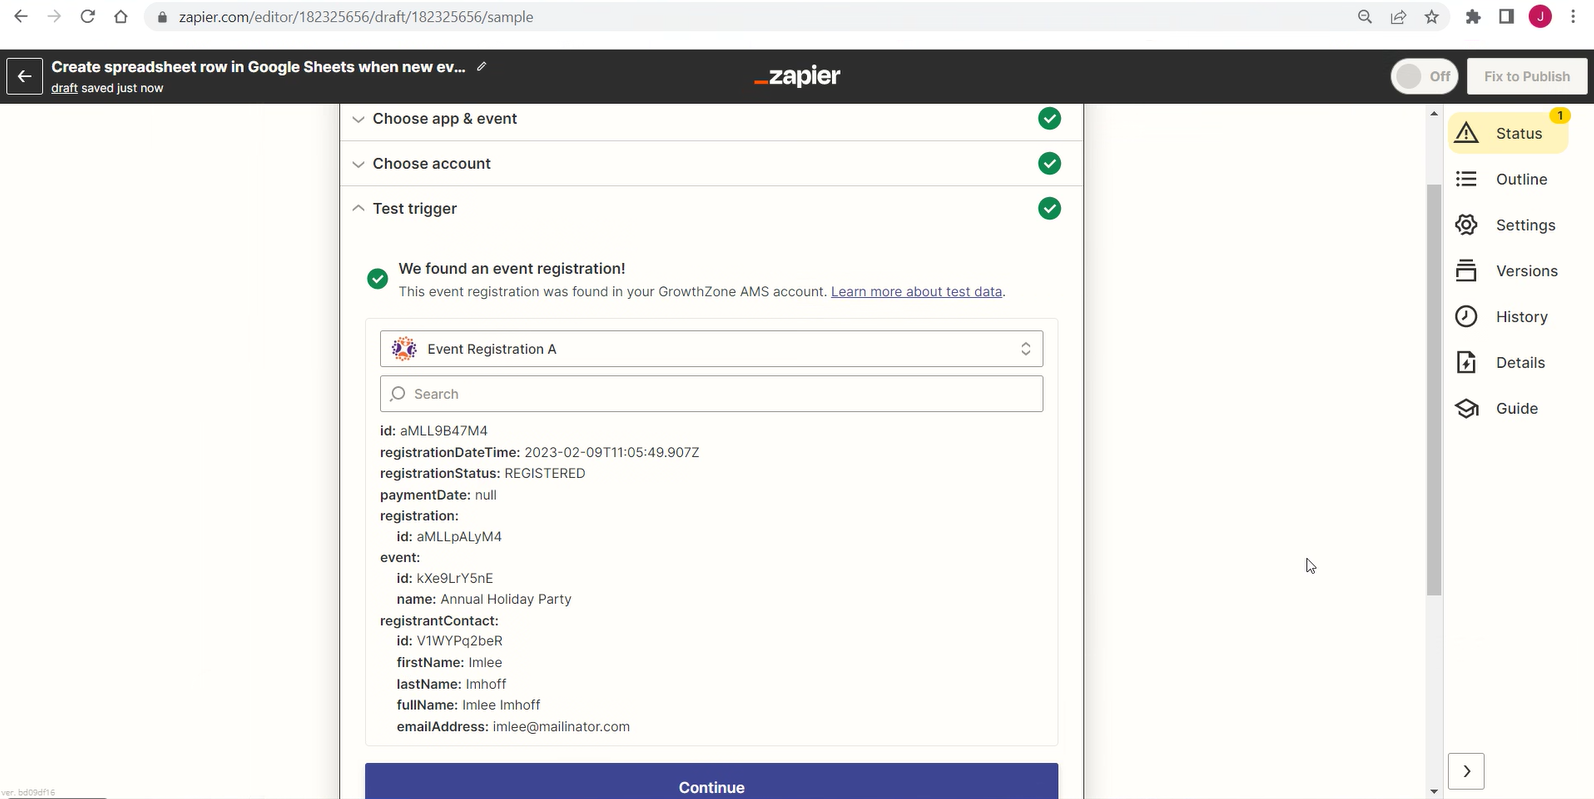Click the Search field for test data
This screenshot has width=1594, height=799.
[x=712, y=394]
